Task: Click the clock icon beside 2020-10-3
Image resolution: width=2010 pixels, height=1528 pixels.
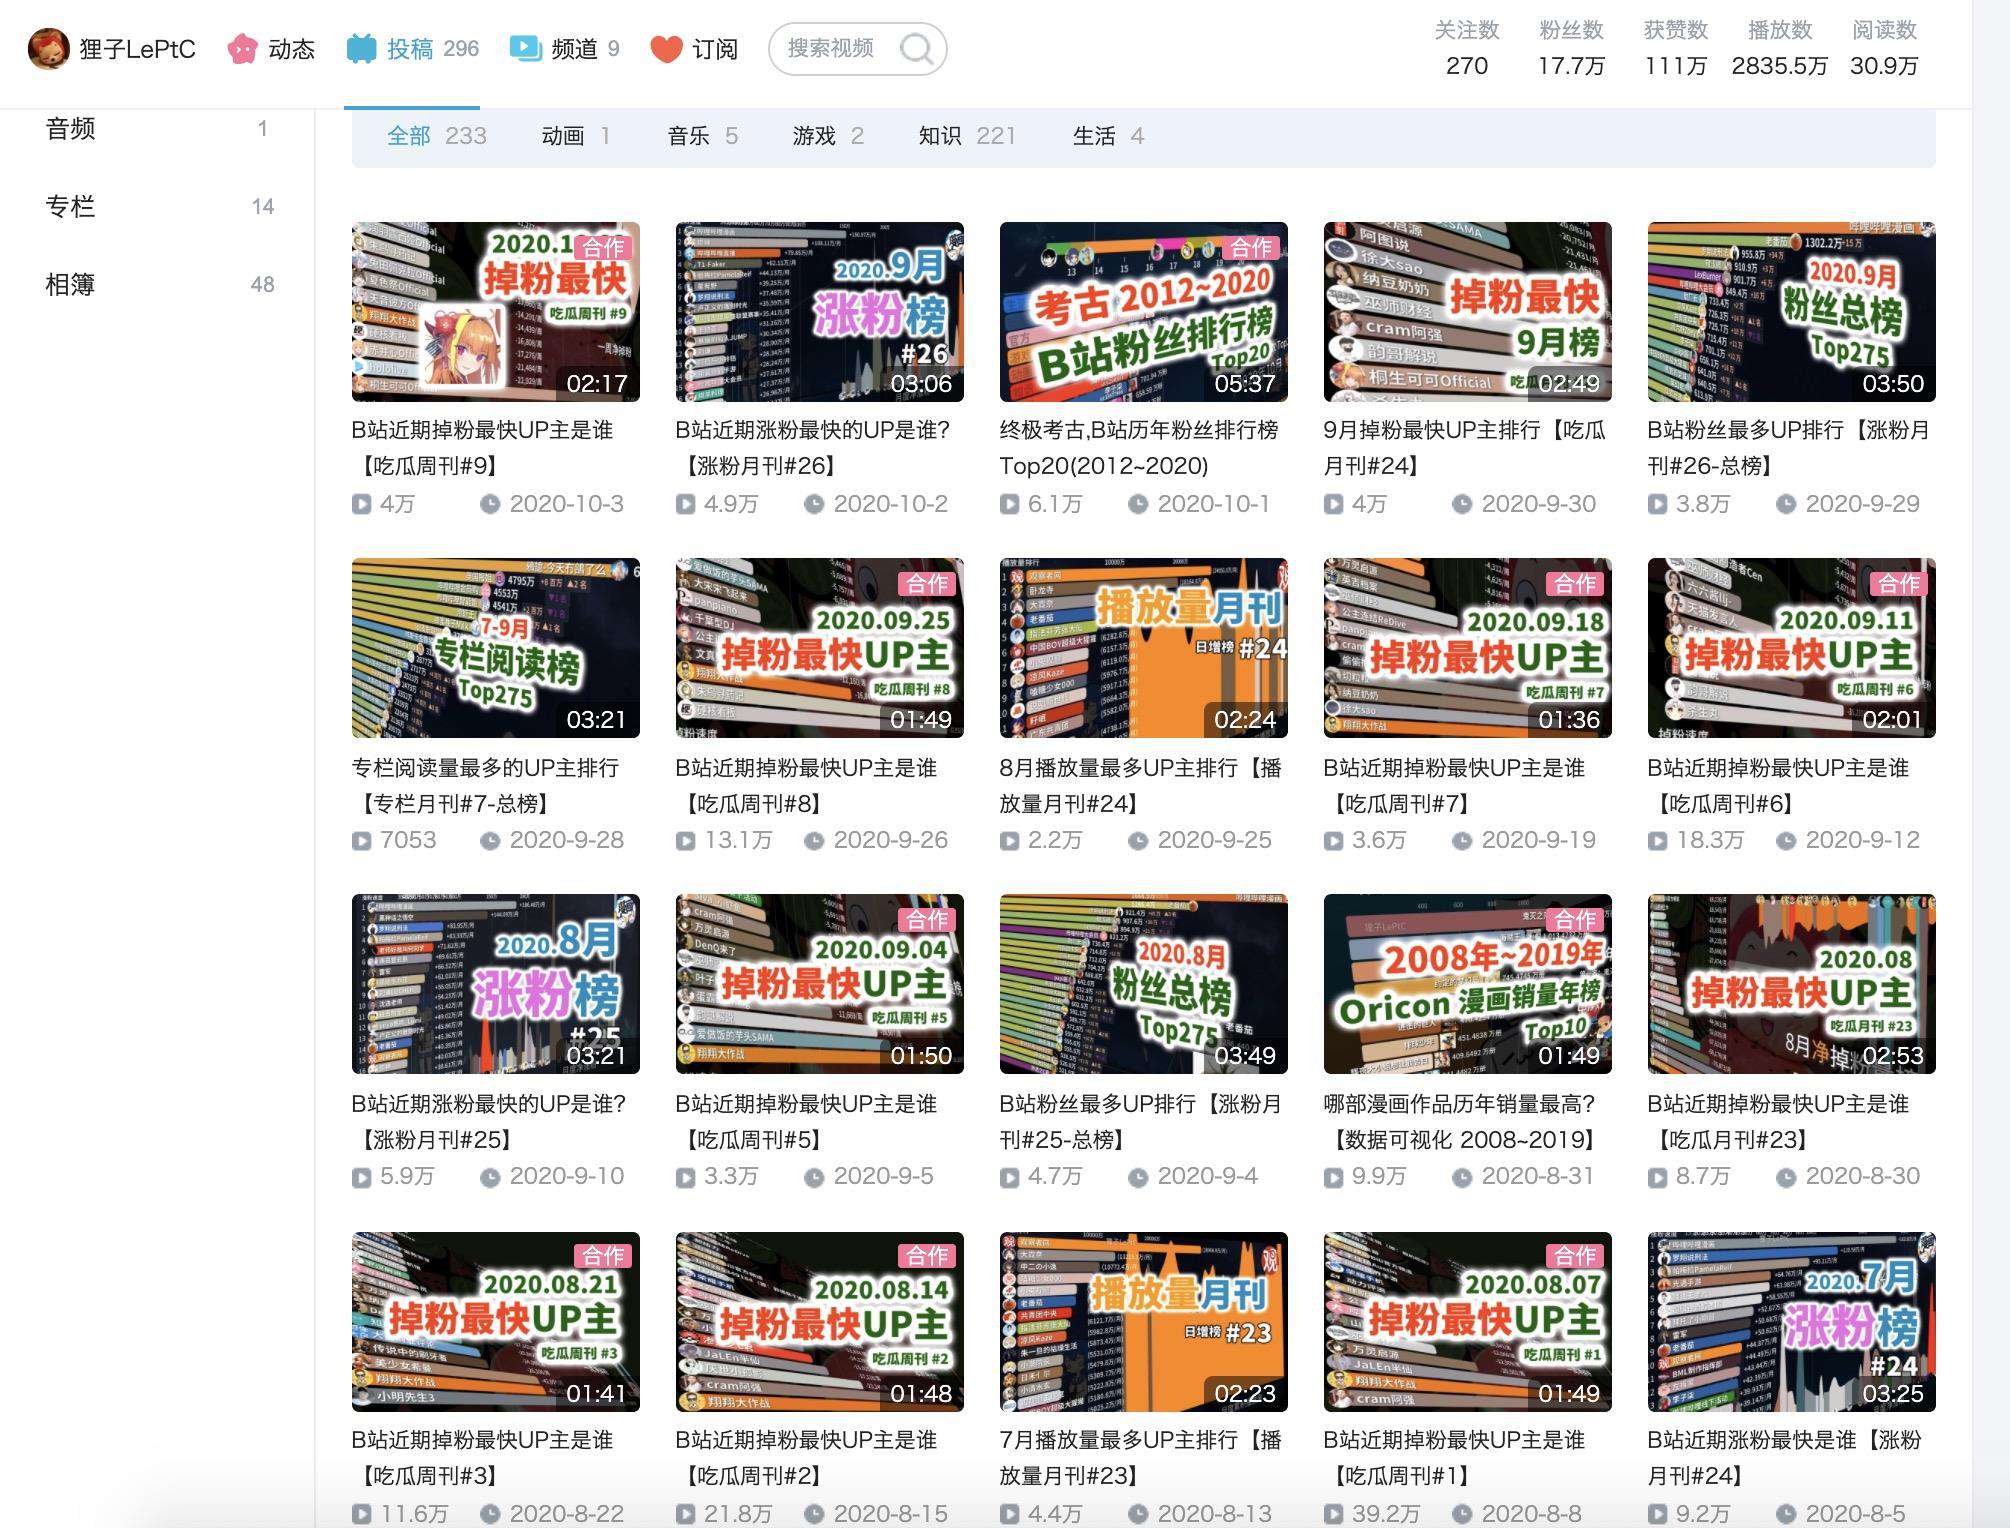Action: 490,504
